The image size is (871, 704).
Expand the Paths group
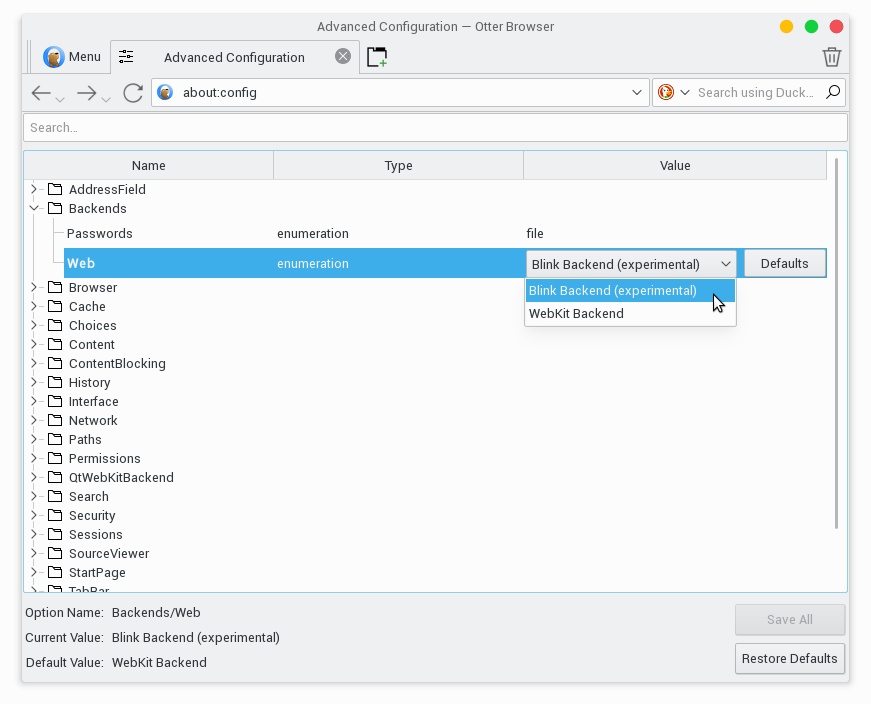point(33,439)
